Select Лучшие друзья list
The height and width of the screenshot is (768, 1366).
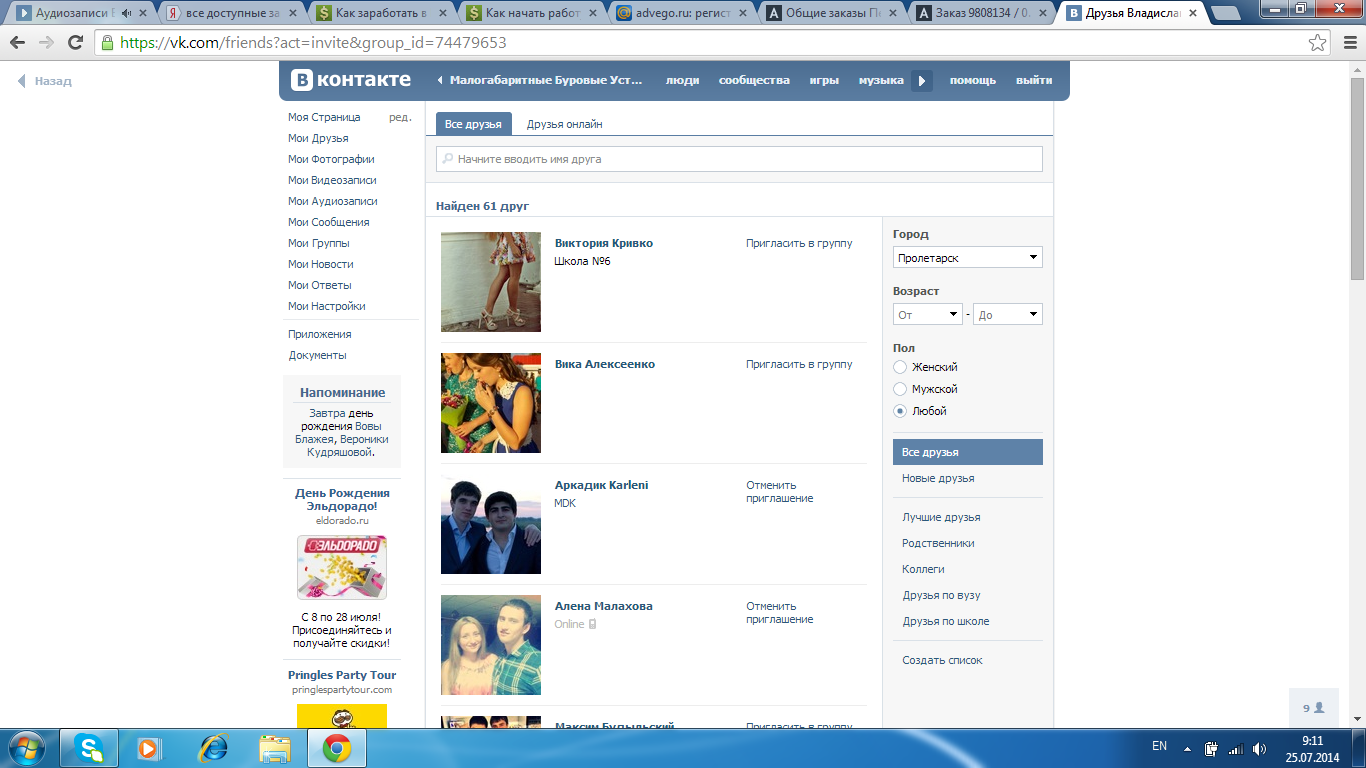941,517
